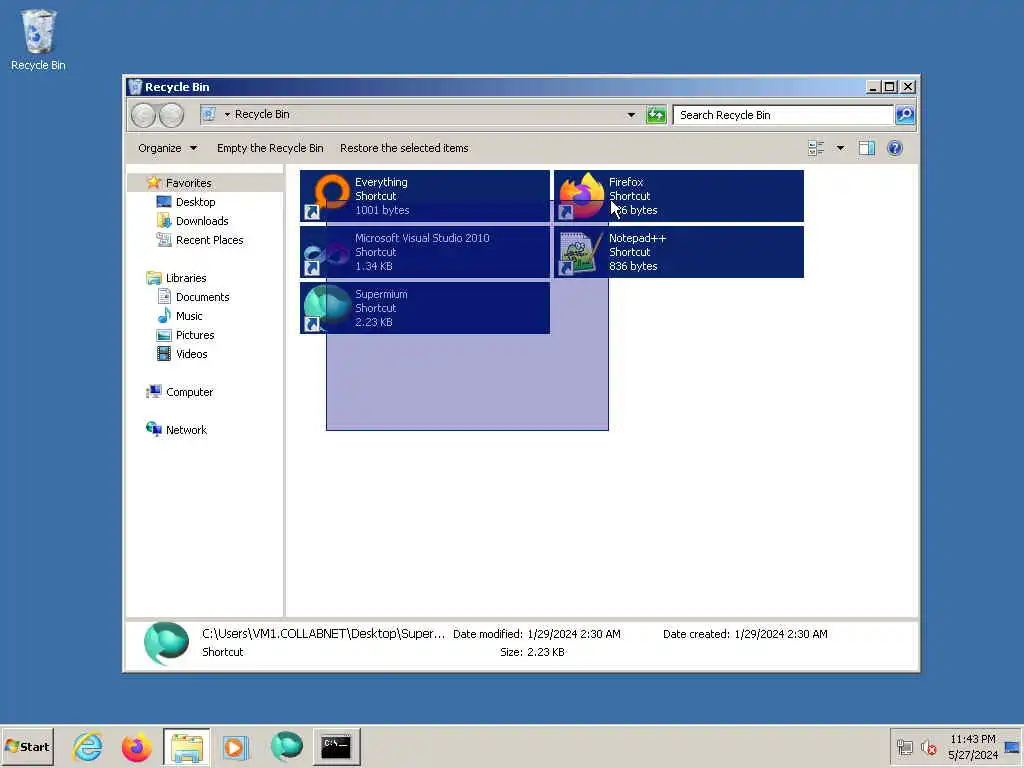Click the '2.23 KB' size under Supermium in the file list
Screen dimensions: 1024x768
click(x=374, y=323)
